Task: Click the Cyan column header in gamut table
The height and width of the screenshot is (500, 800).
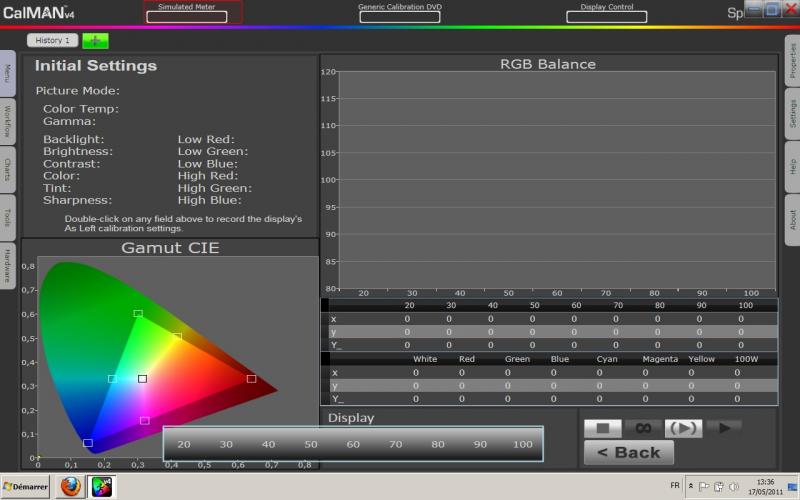Action: (607, 359)
